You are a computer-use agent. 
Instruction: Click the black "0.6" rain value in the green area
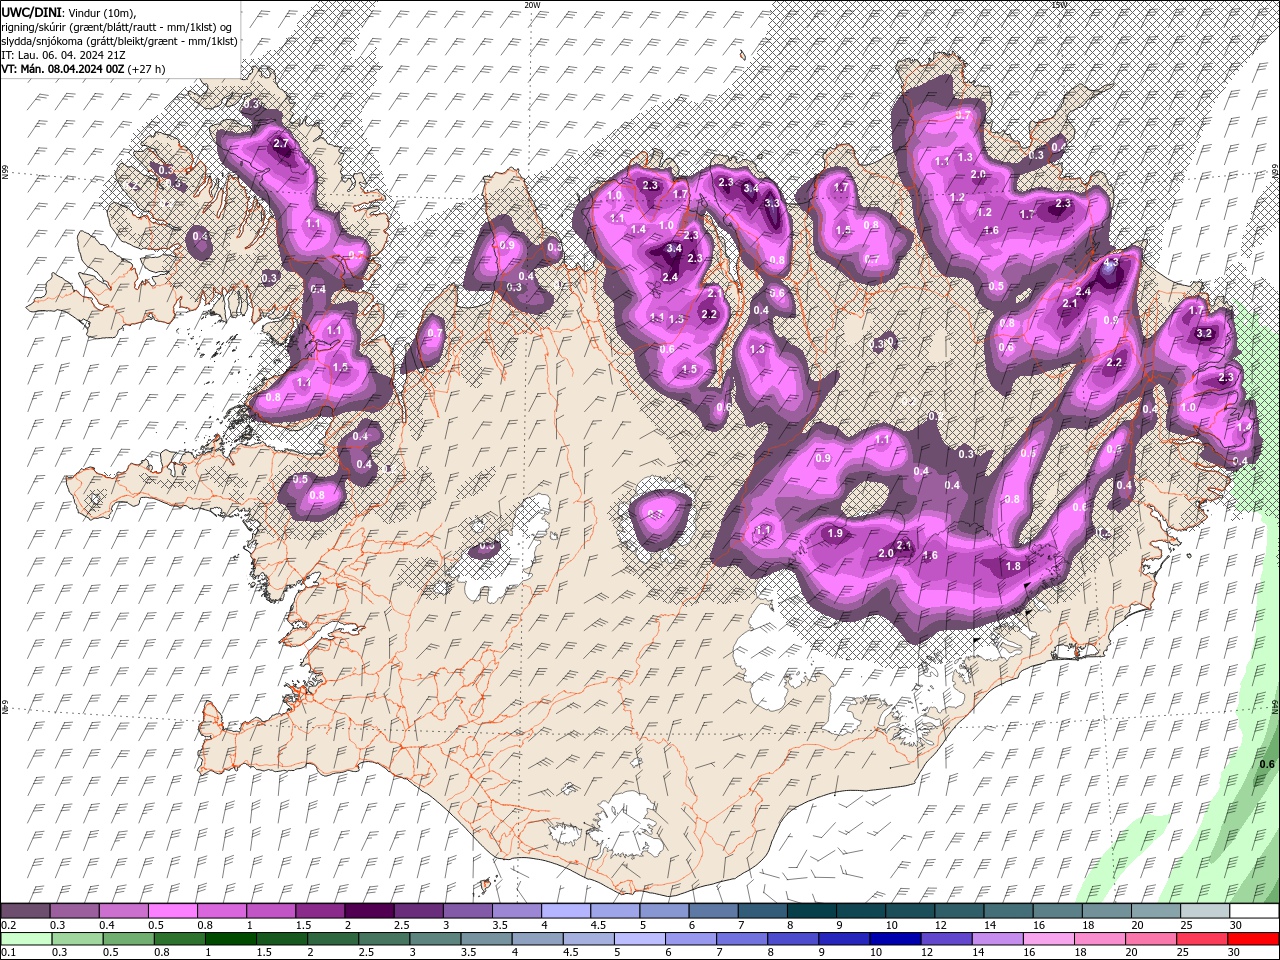click(x=1267, y=764)
